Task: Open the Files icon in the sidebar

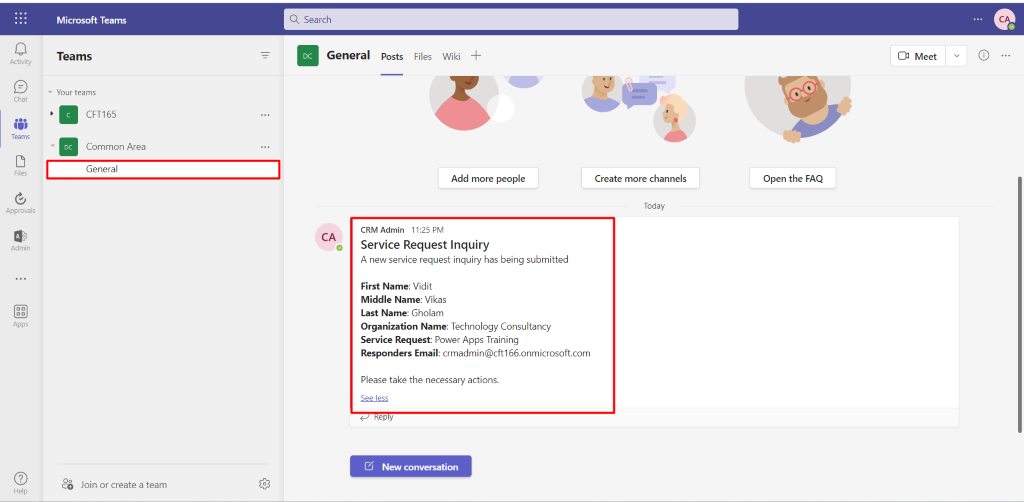Action: 20,164
